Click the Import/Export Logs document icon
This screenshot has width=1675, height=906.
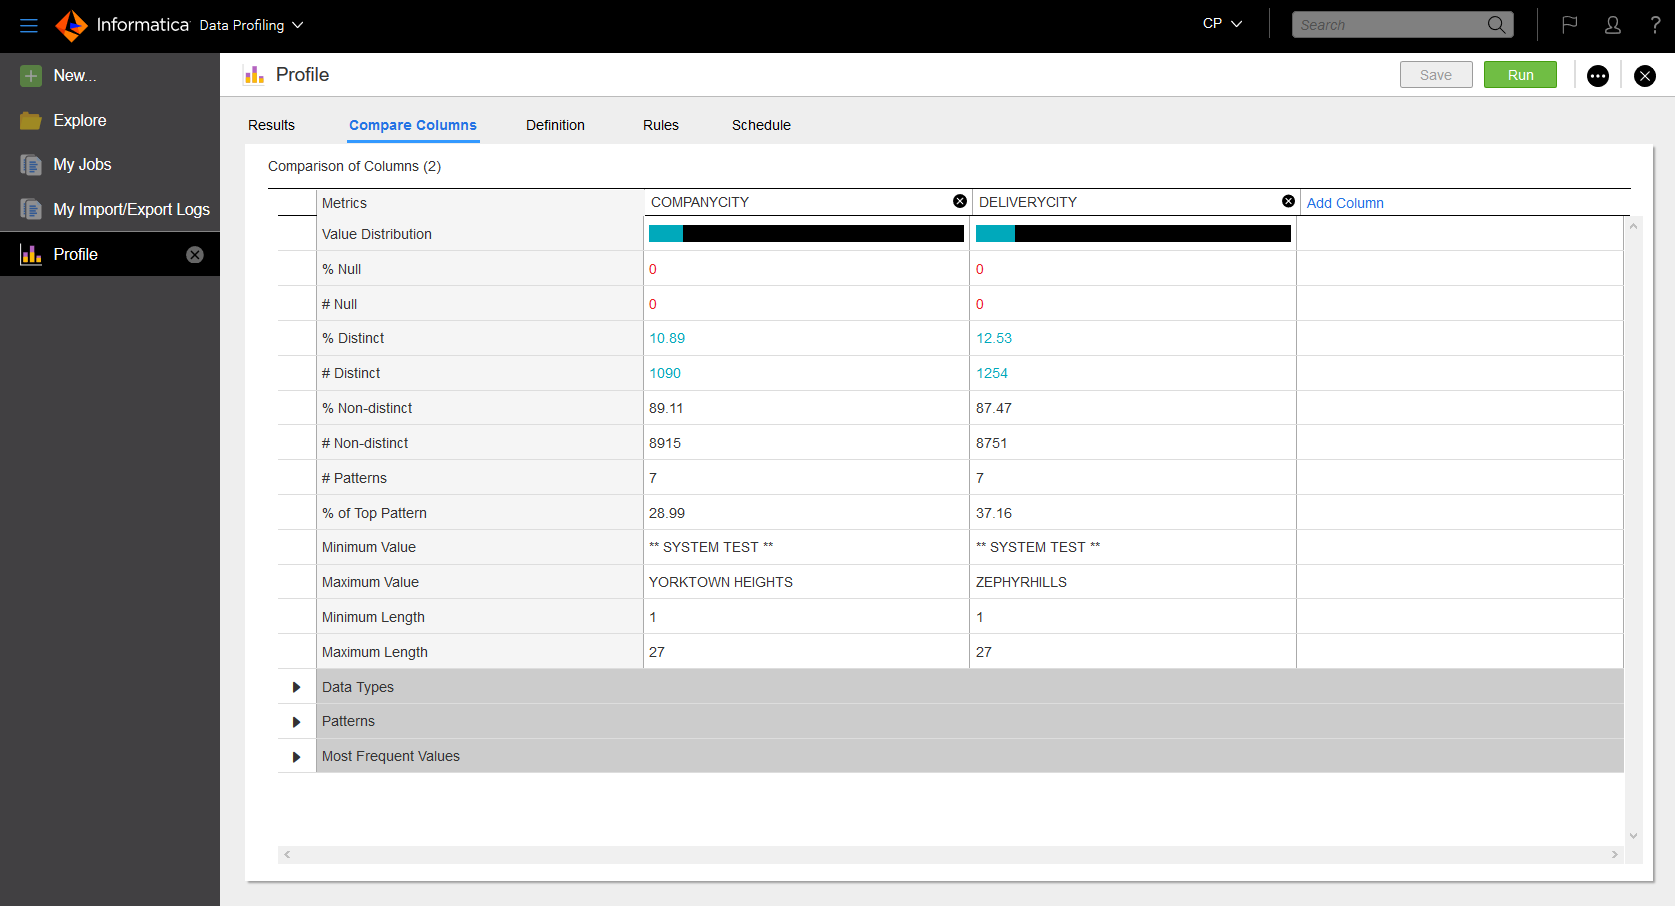coord(31,209)
